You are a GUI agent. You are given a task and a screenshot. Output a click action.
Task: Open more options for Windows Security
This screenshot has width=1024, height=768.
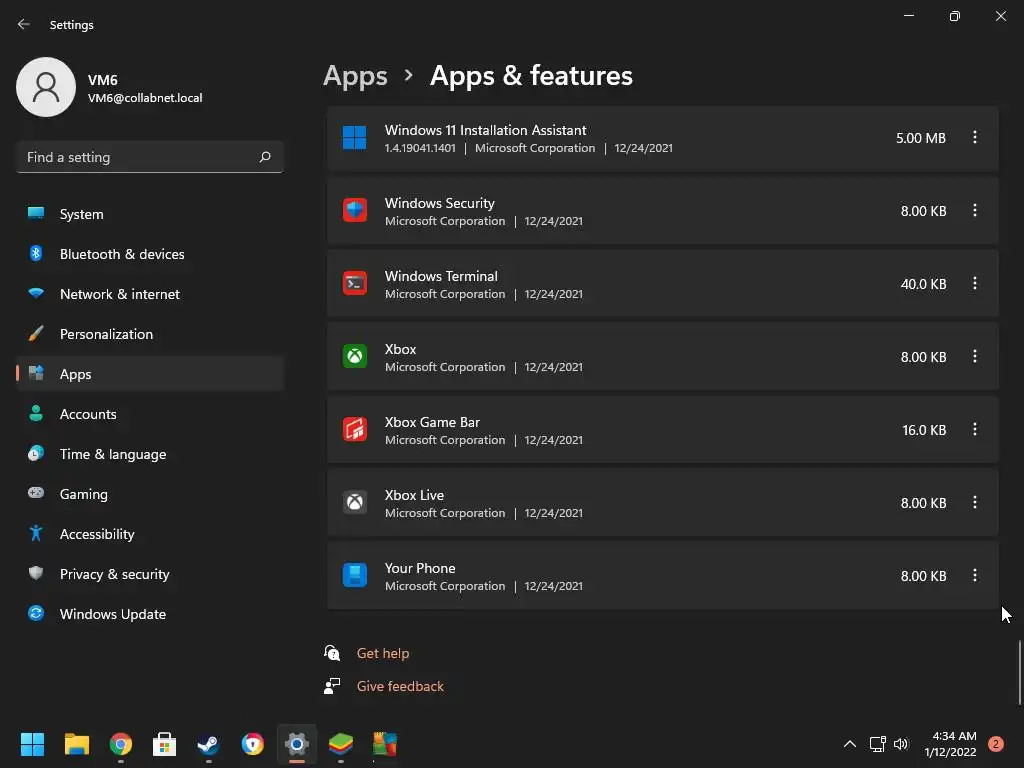coord(974,210)
